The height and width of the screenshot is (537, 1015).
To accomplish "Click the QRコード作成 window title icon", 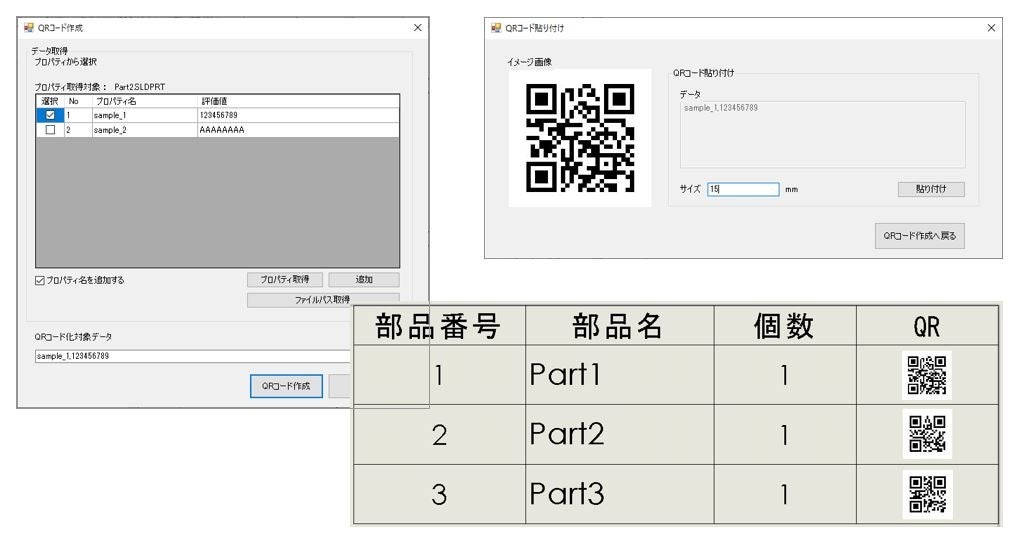I will tap(28, 28).
